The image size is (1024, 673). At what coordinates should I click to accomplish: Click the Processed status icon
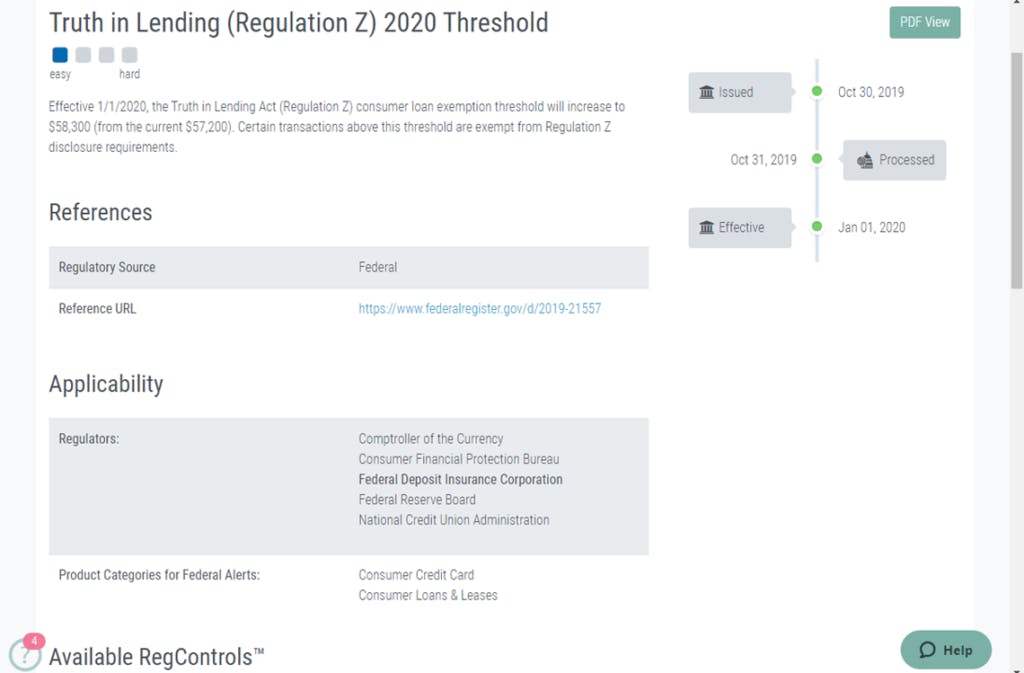pos(865,160)
